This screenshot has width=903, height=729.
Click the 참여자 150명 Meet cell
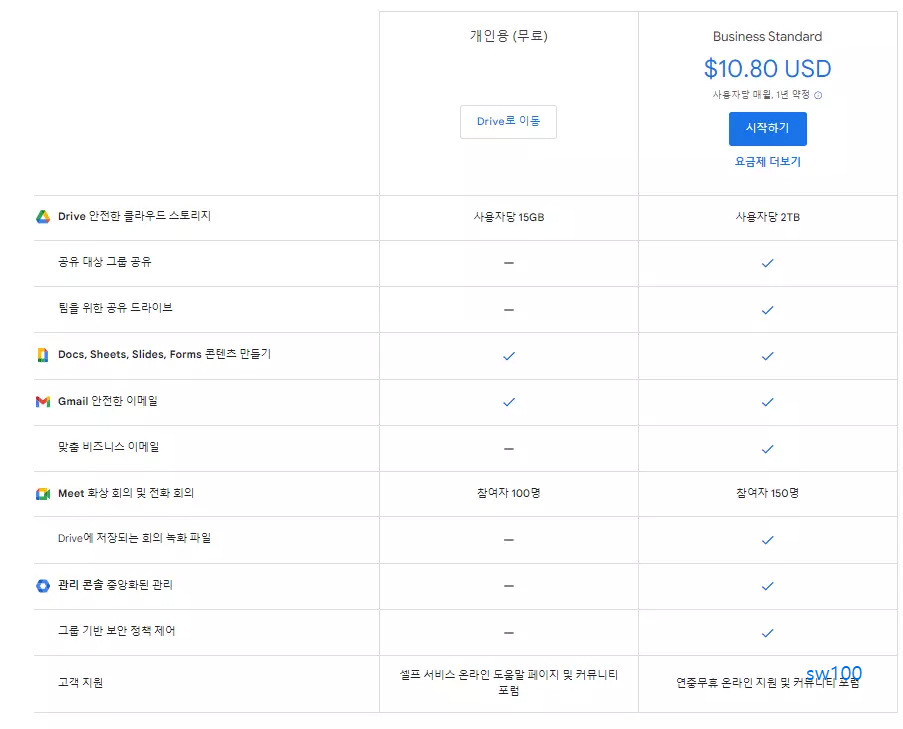coord(767,493)
